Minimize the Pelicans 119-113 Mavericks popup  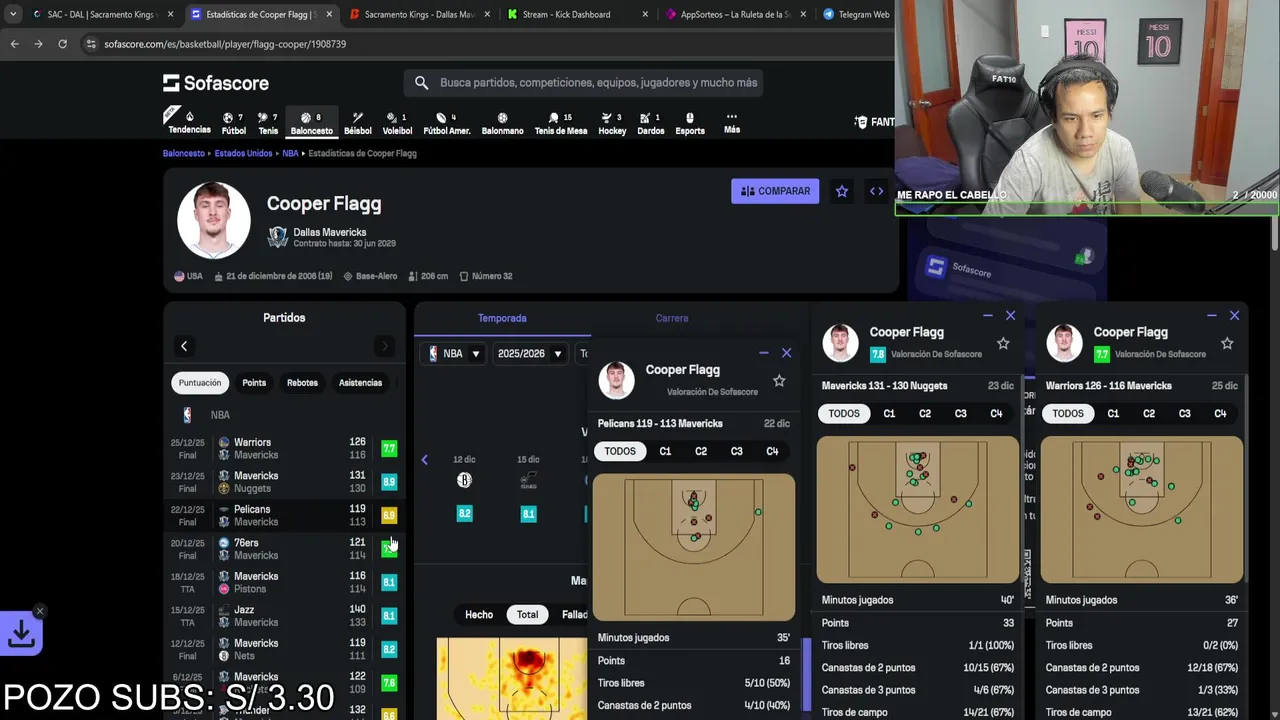[x=764, y=353]
